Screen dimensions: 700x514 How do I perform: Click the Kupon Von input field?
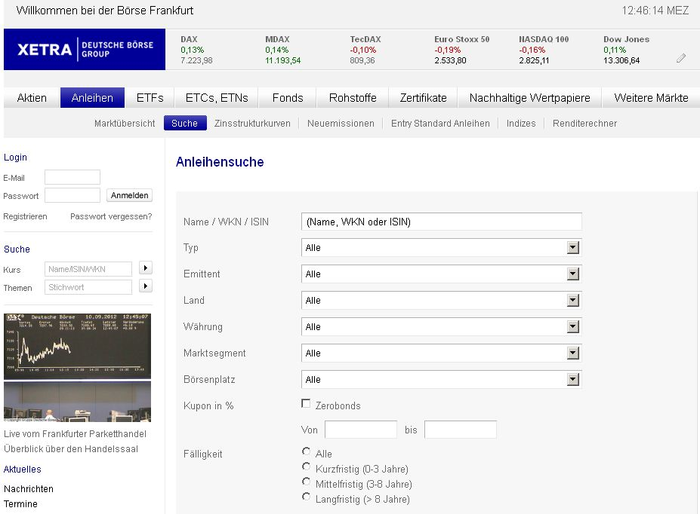pyautogui.click(x=361, y=430)
